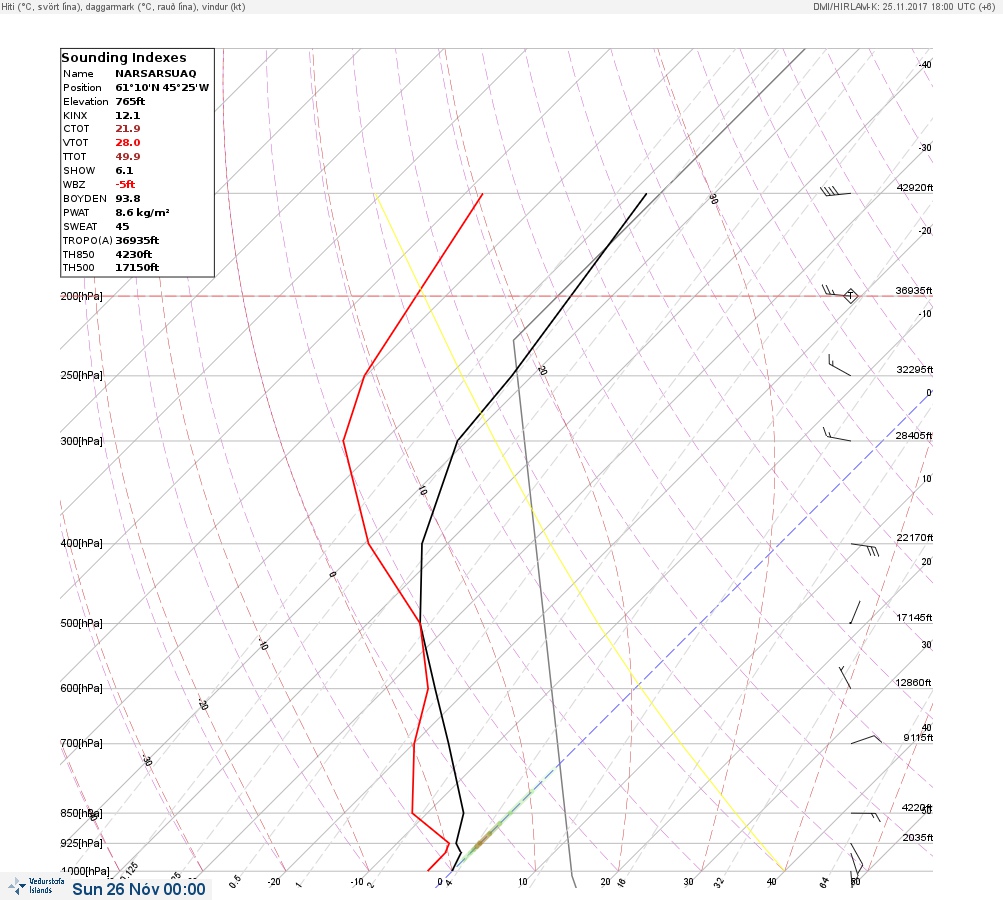Click the 'Hiti (°C, svört lína)' legend header
The image size is (1003, 900).
[x=42, y=6]
